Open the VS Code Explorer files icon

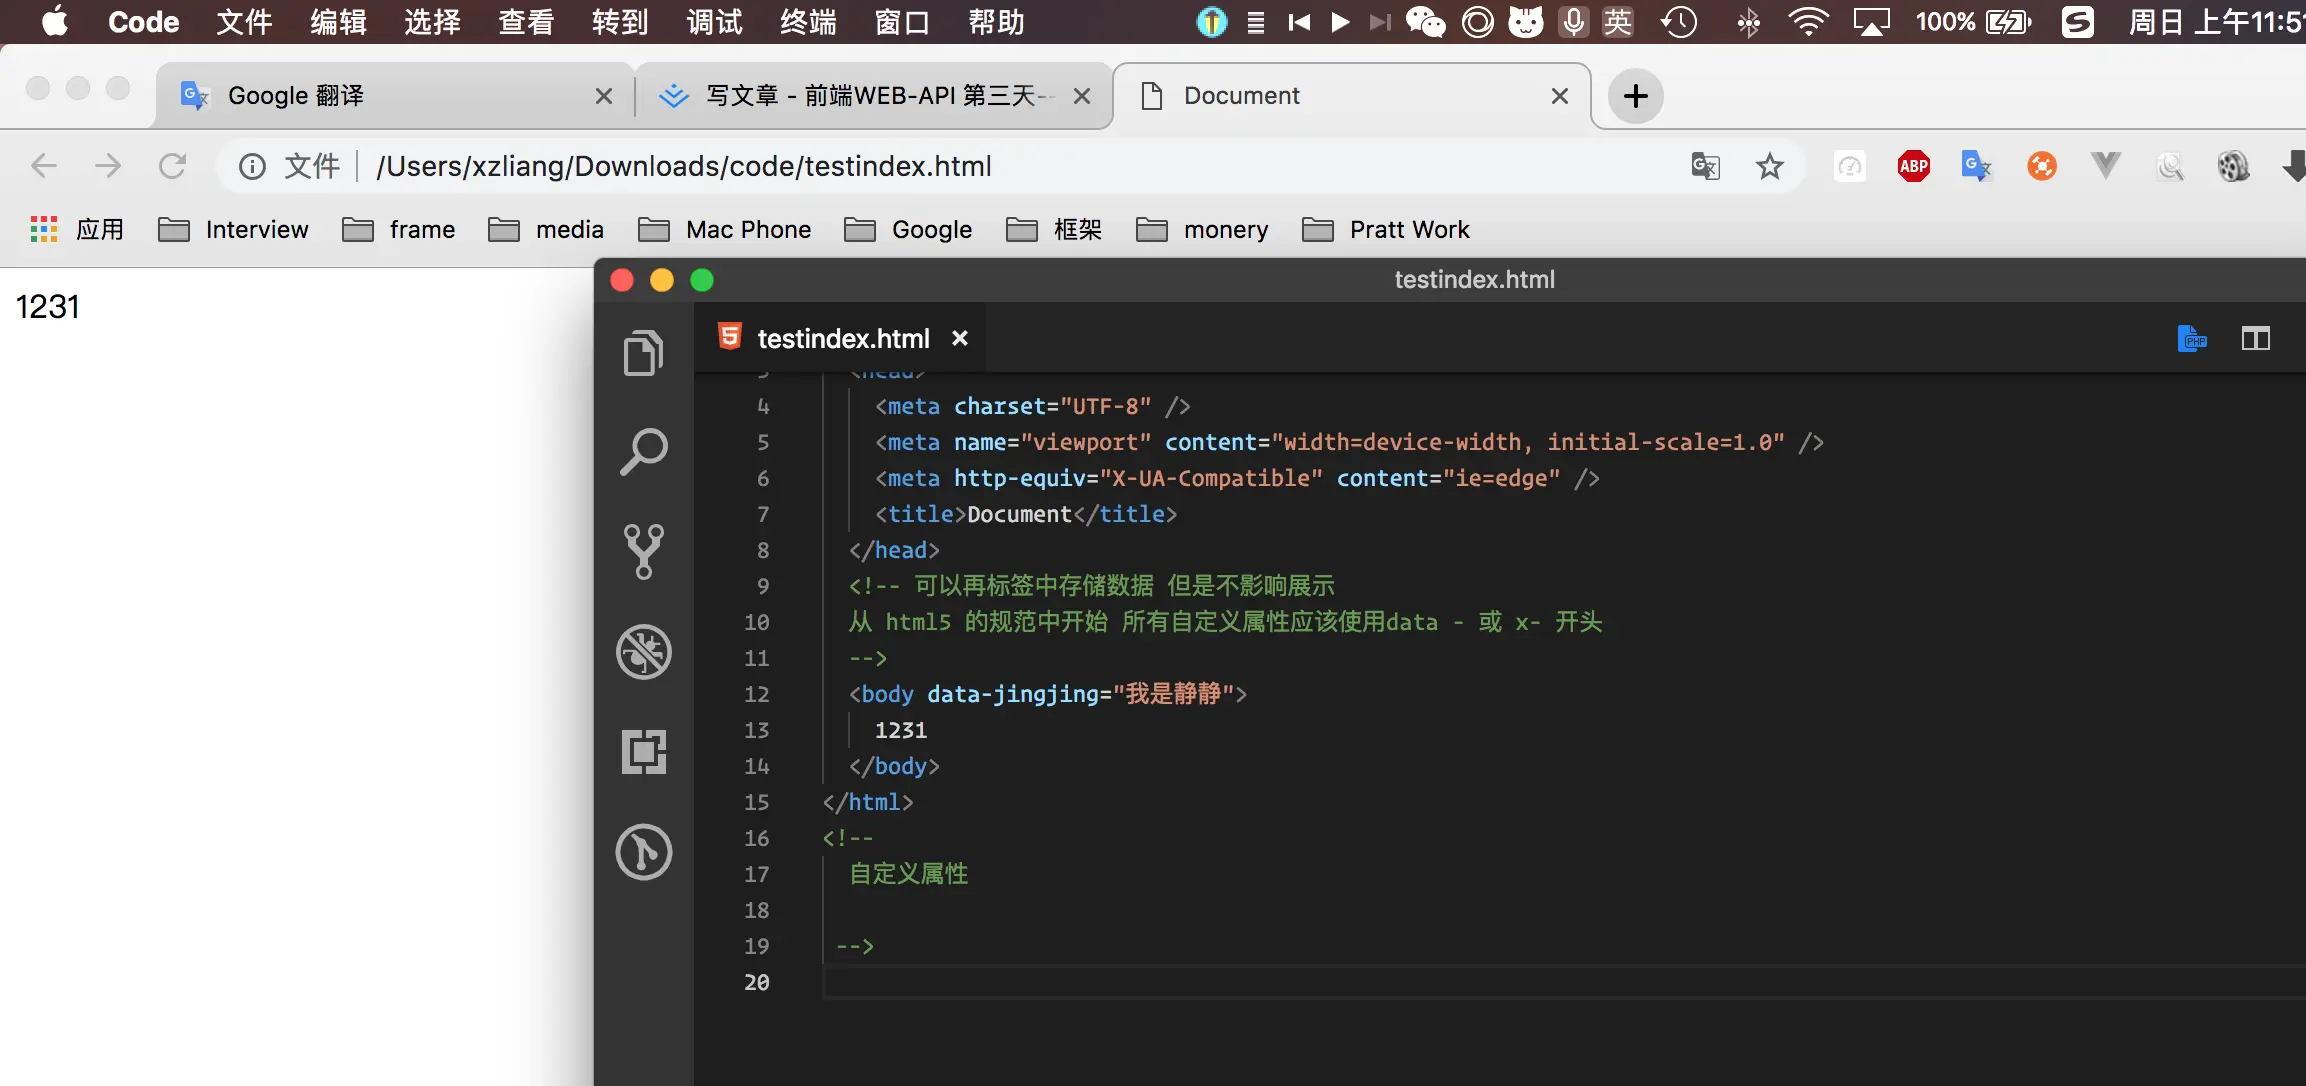point(643,353)
